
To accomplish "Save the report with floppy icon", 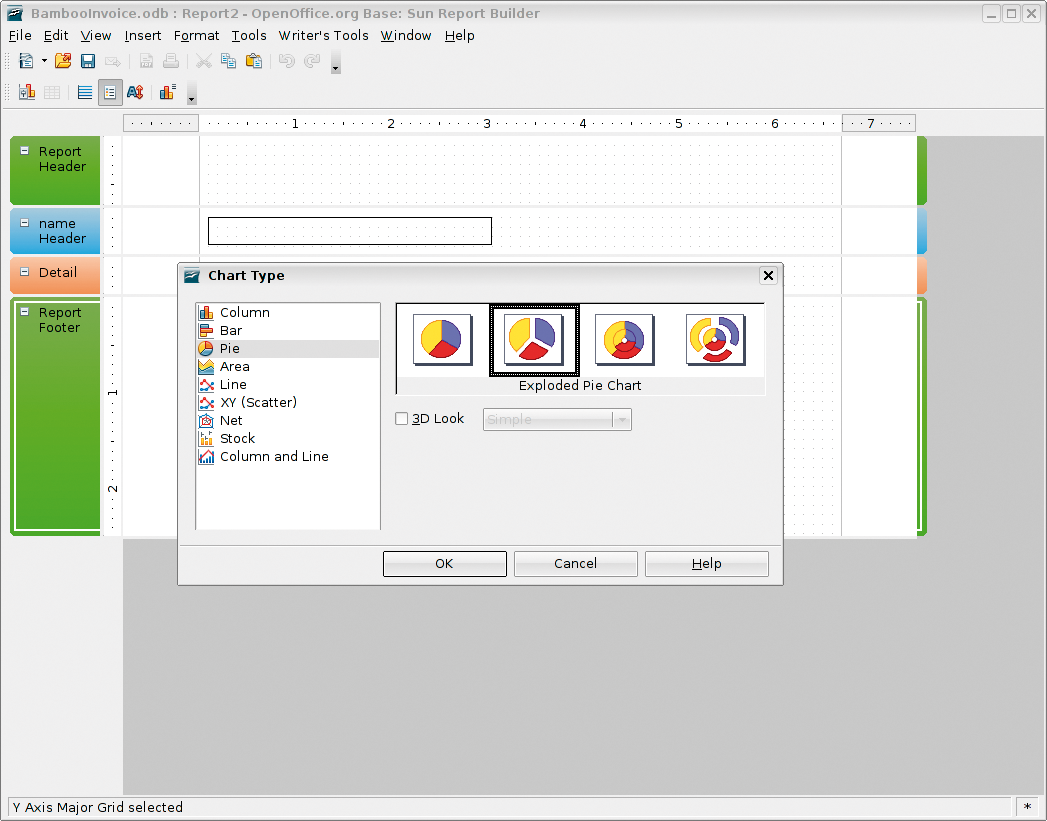I will coord(87,61).
